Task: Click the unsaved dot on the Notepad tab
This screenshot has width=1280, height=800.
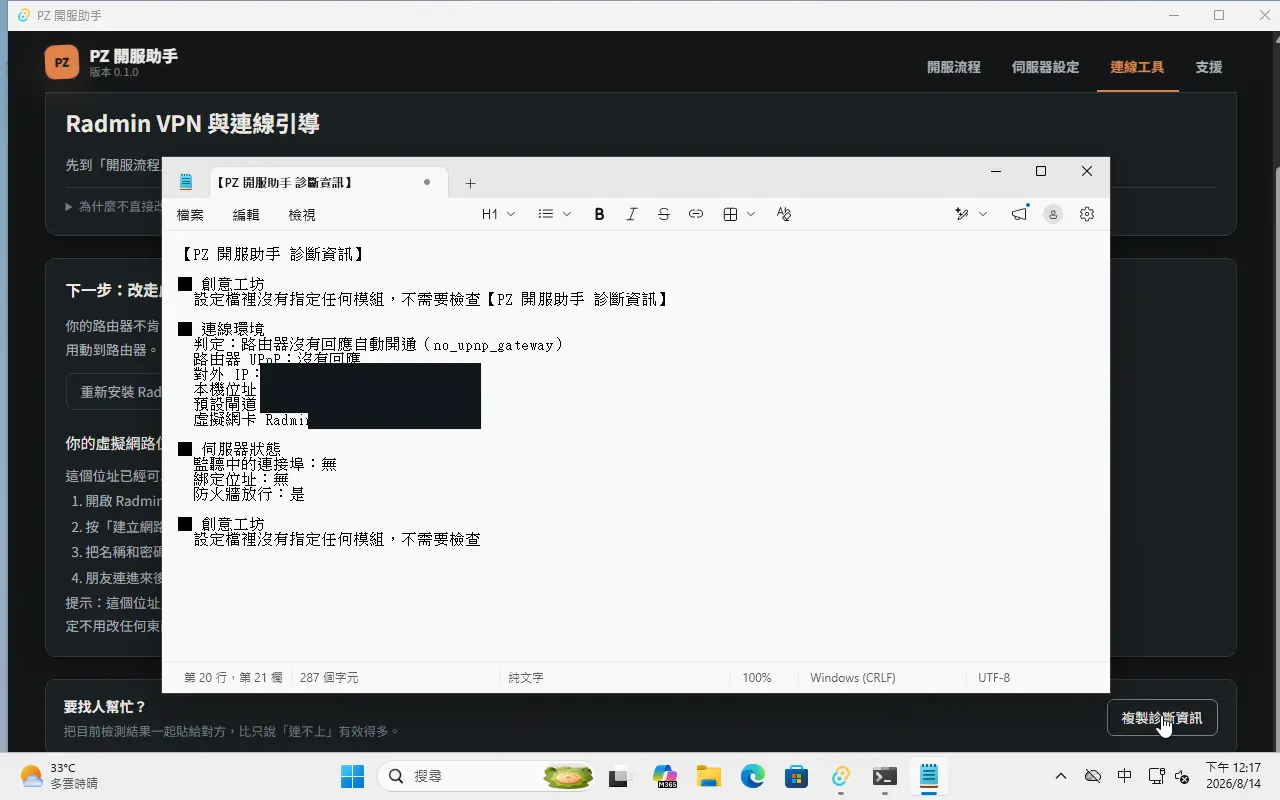Action: click(427, 182)
